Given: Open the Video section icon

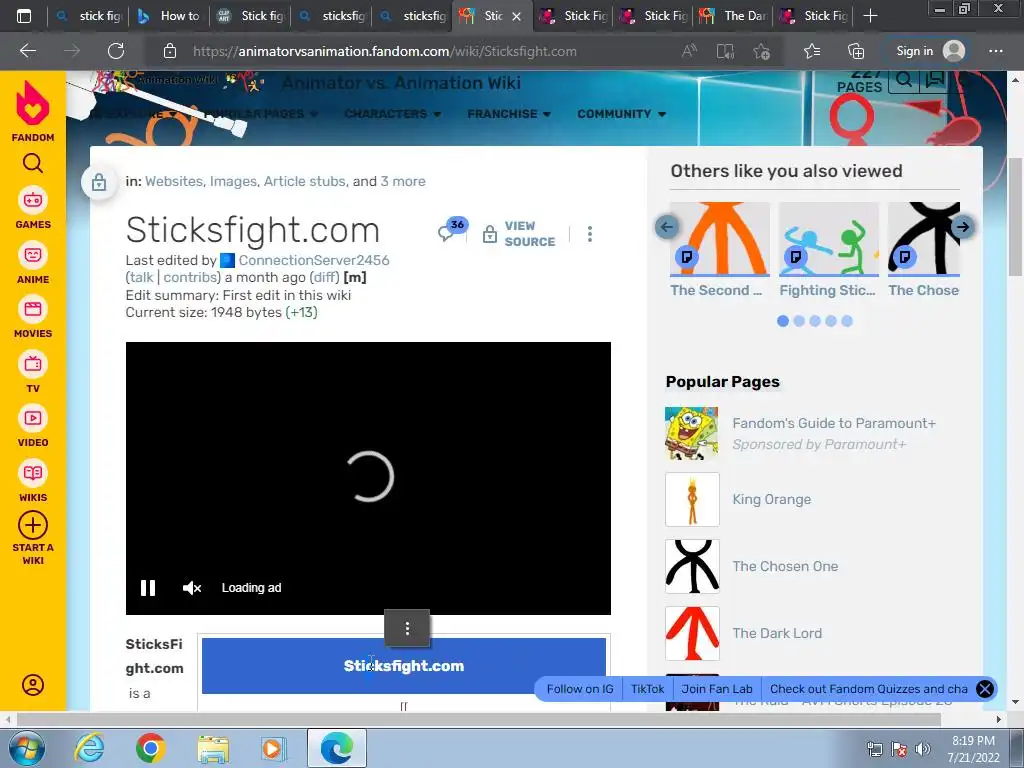Looking at the screenshot, I should [33, 418].
